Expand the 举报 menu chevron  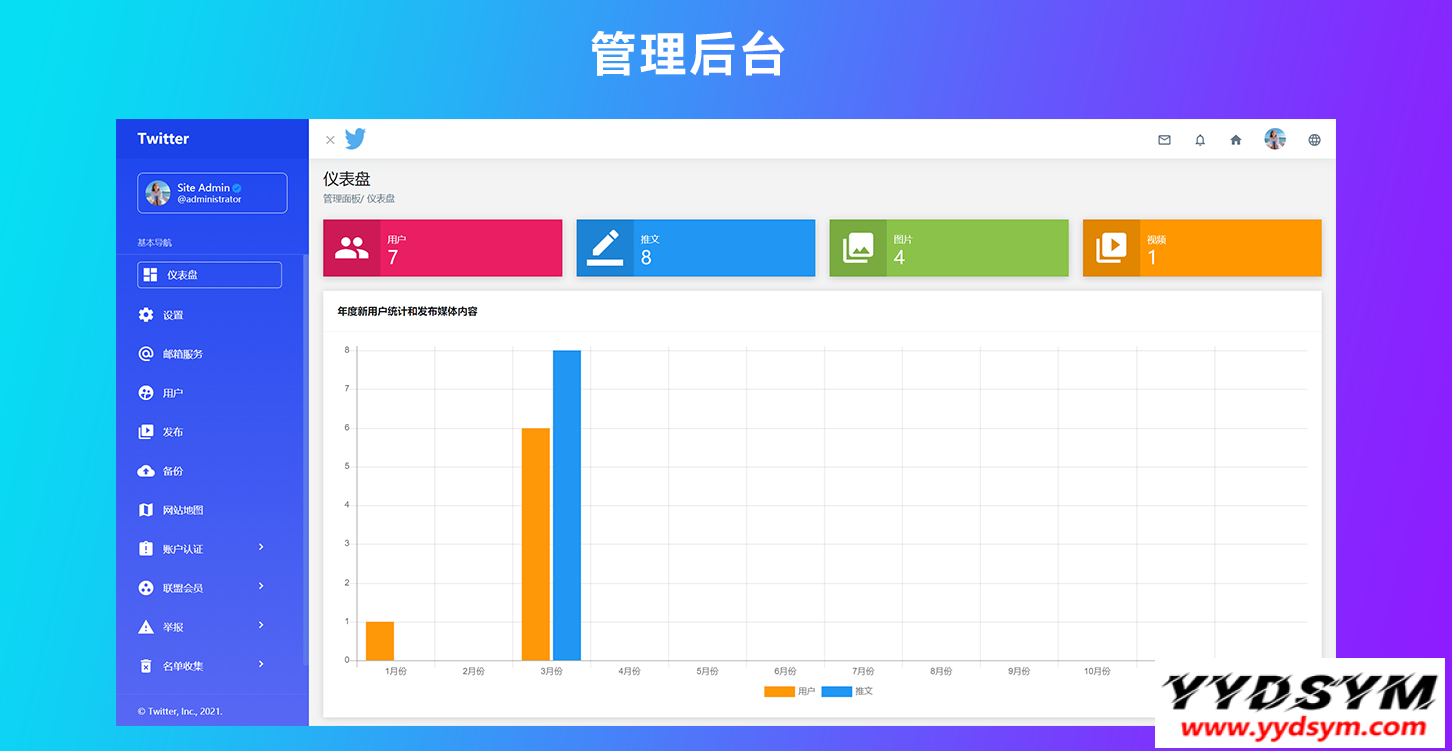click(261, 625)
